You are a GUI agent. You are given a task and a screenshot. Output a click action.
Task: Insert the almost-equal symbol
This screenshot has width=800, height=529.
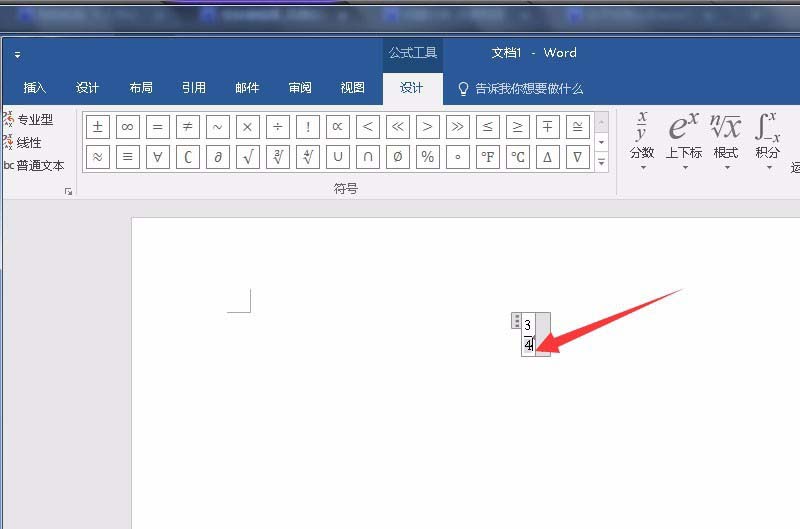(x=97, y=157)
